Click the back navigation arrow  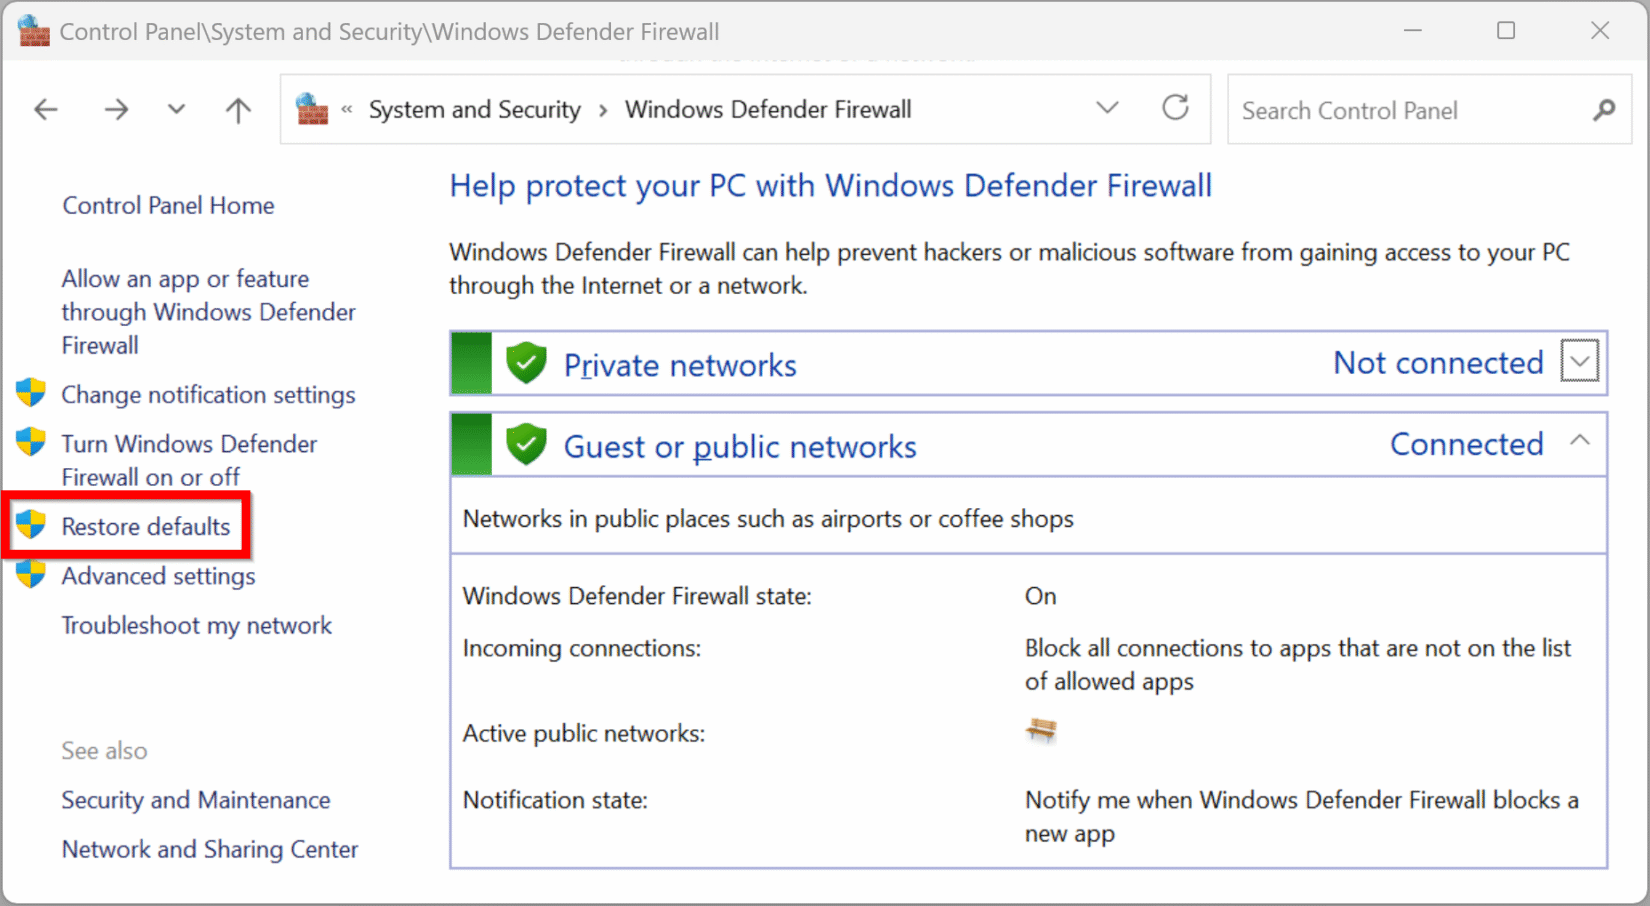pos(46,109)
